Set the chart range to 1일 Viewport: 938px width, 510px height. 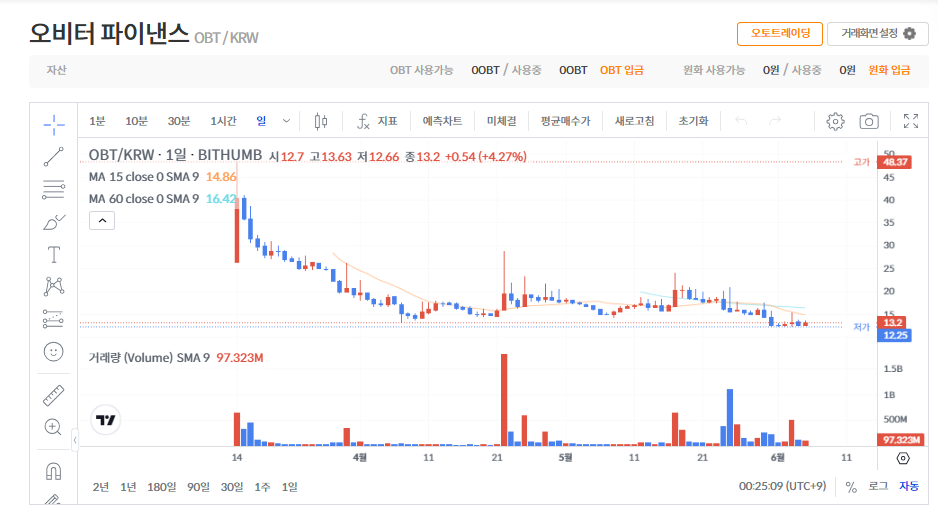tap(290, 487)
